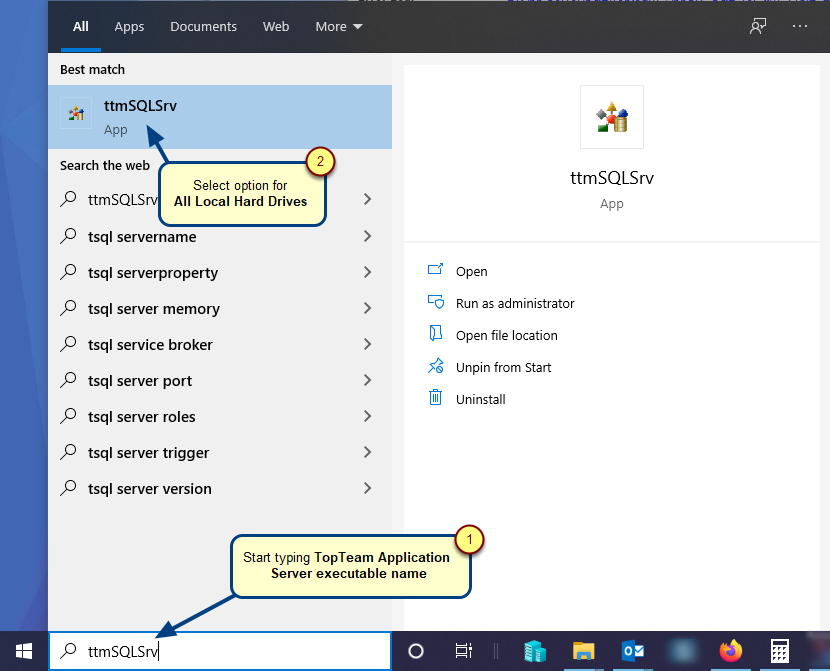This screenshot has height=671, width=830.
Task: Expand arrow for tsql servername
Action: coord(367,236)
